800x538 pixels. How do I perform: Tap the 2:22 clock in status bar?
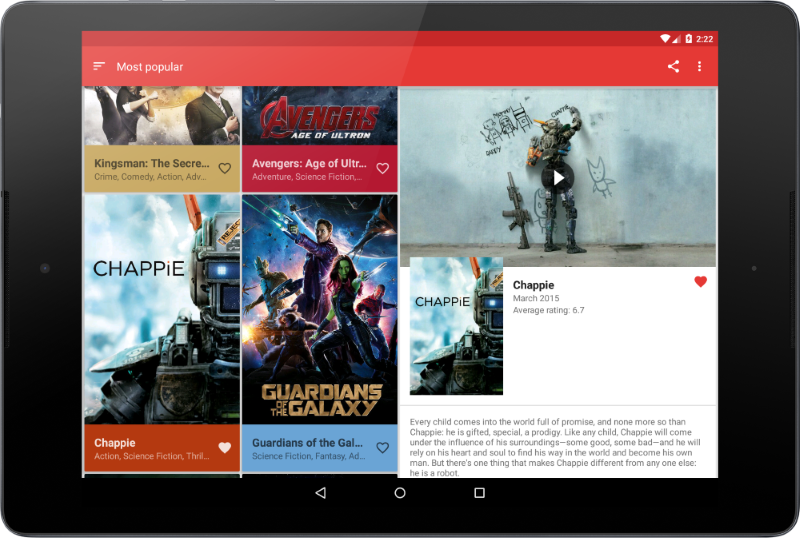click(705, 39)
